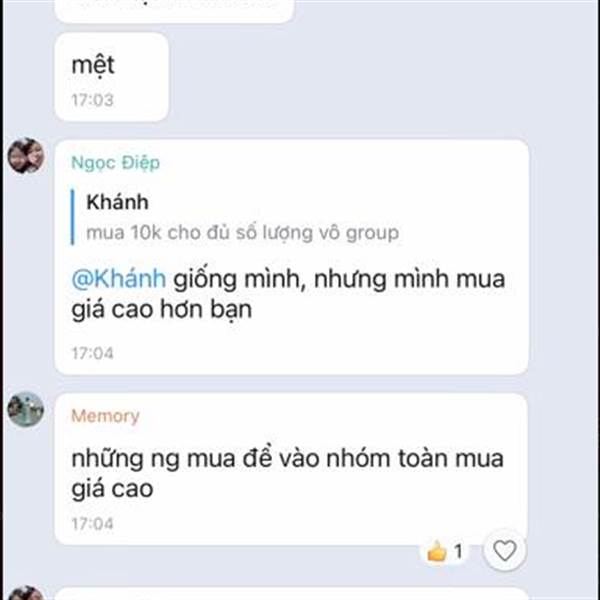Open Memory's avatar photo

[26, 409]
